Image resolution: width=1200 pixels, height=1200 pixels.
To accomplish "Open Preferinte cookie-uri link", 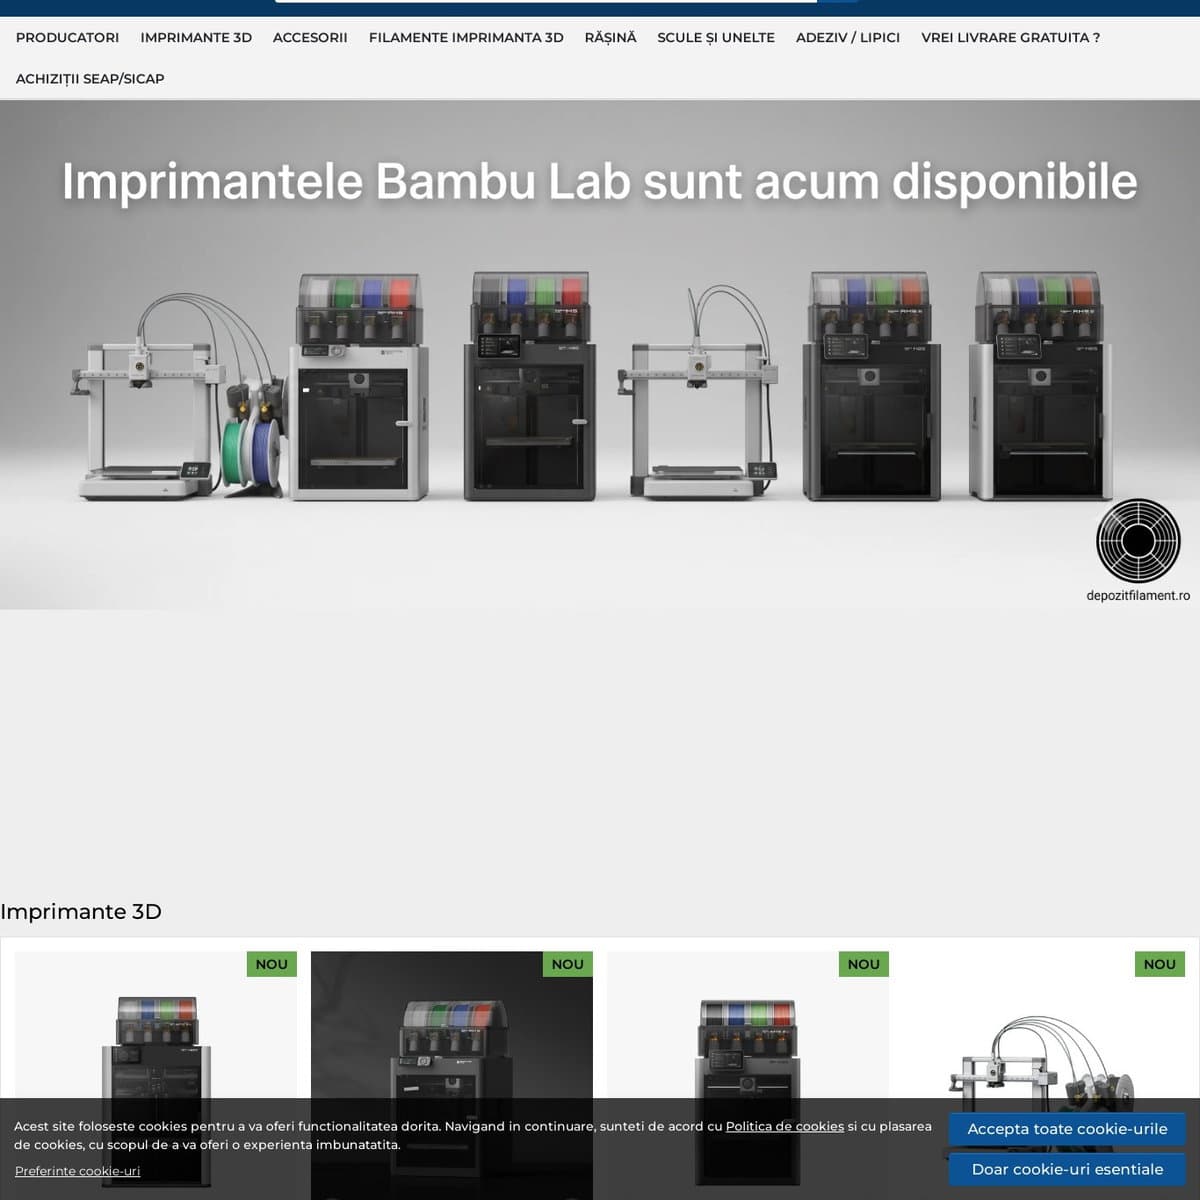I will (77, 1171).
